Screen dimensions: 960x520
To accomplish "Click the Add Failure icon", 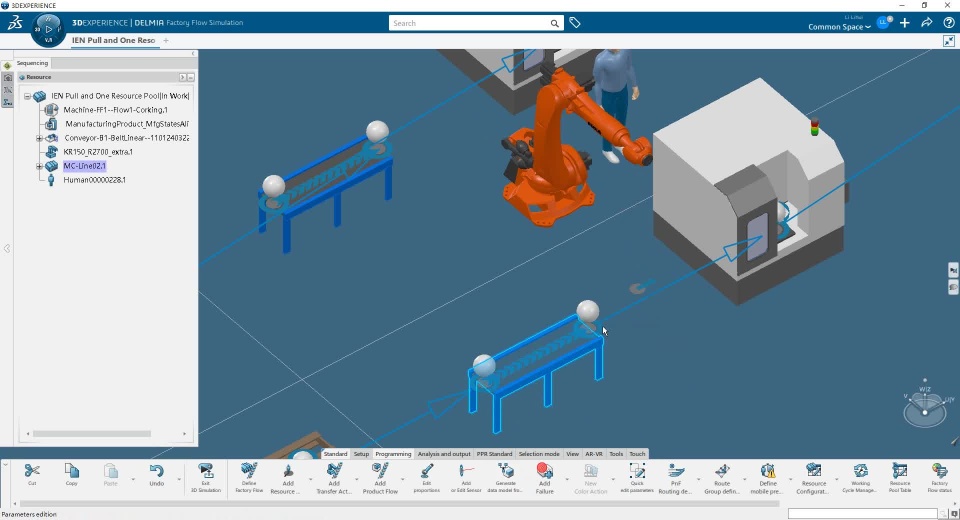I will click(x=544, y=470).
